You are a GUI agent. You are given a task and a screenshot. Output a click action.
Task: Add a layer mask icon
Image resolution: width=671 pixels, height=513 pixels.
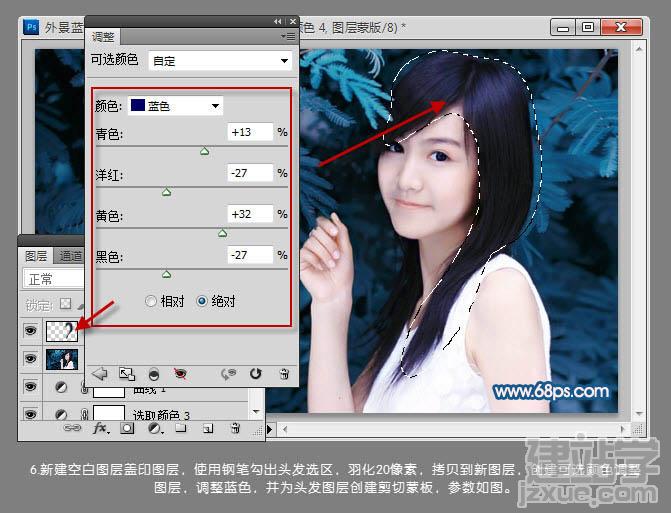(127, 428)
